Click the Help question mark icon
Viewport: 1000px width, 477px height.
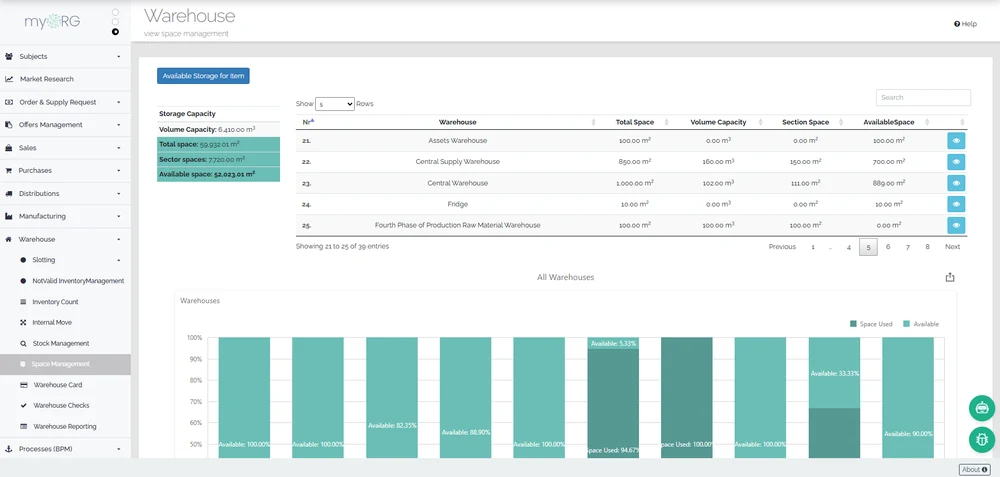coord(957,24)
